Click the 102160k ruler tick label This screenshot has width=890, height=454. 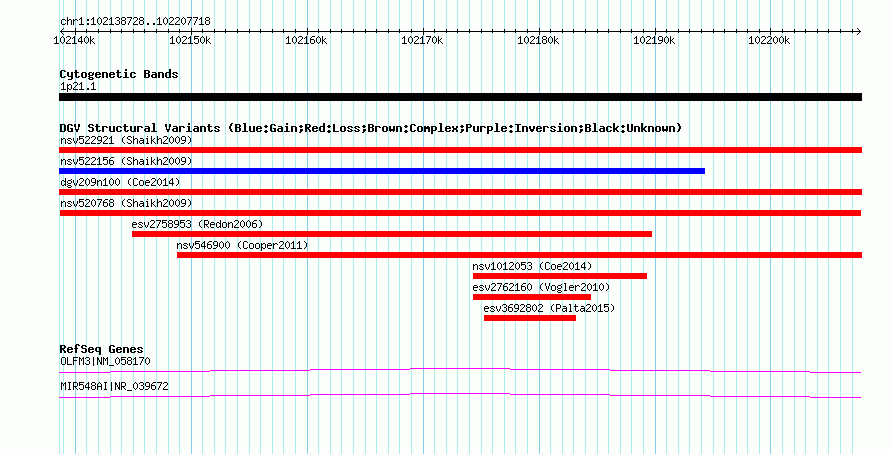[306, 40]
